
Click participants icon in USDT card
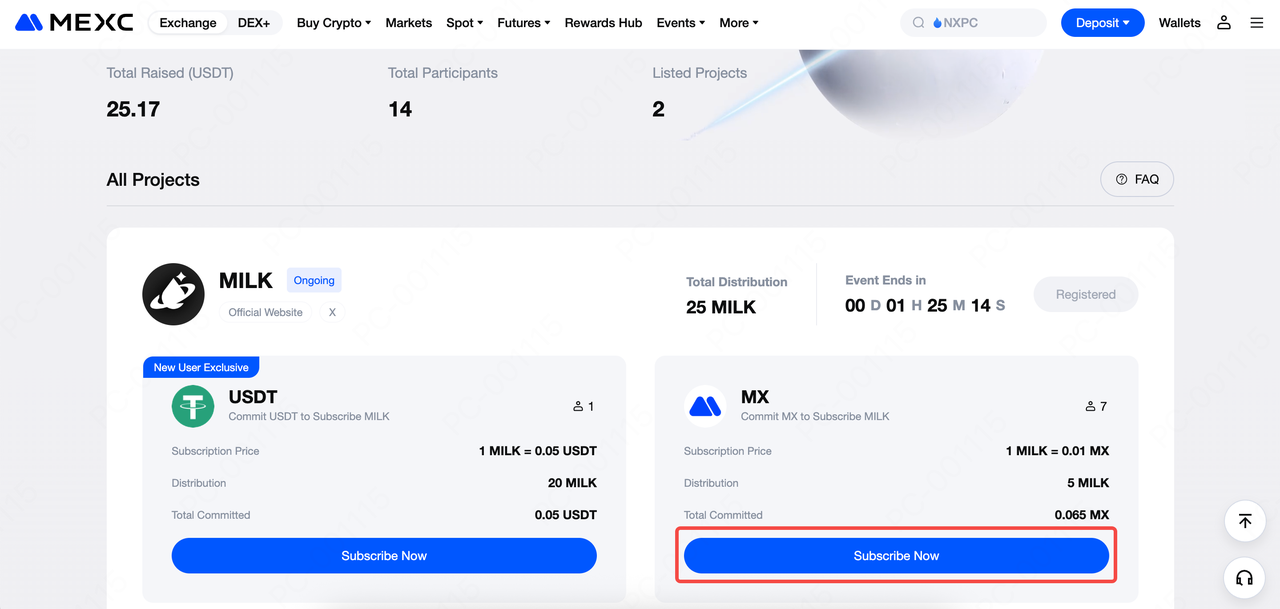coord(578,406)
